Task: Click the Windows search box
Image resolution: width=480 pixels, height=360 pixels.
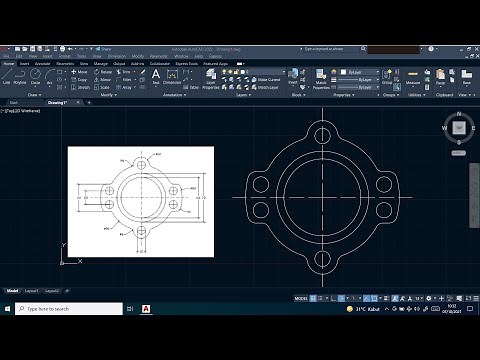Action: click(x=69, y=309)
